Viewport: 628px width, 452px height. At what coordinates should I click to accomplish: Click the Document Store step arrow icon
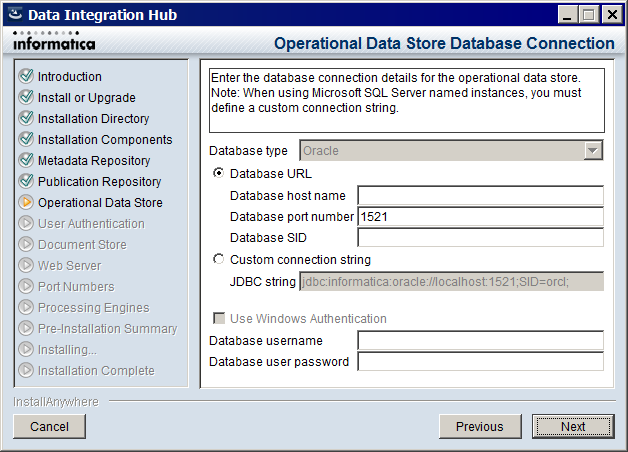pos(26,244)
